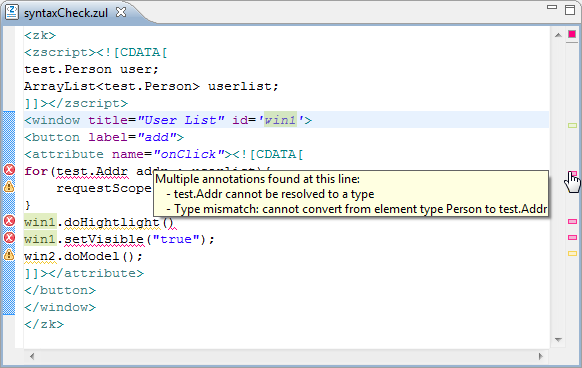Click error marker beside for(test.Addr line
Image resolution: width=582 pixels, height=368 pixels.
pos(9,170)
